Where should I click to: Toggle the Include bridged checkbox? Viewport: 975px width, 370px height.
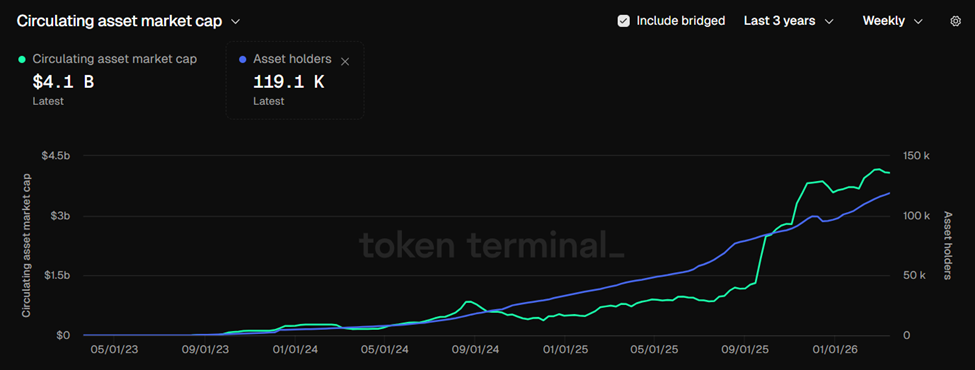pos(623,21)
